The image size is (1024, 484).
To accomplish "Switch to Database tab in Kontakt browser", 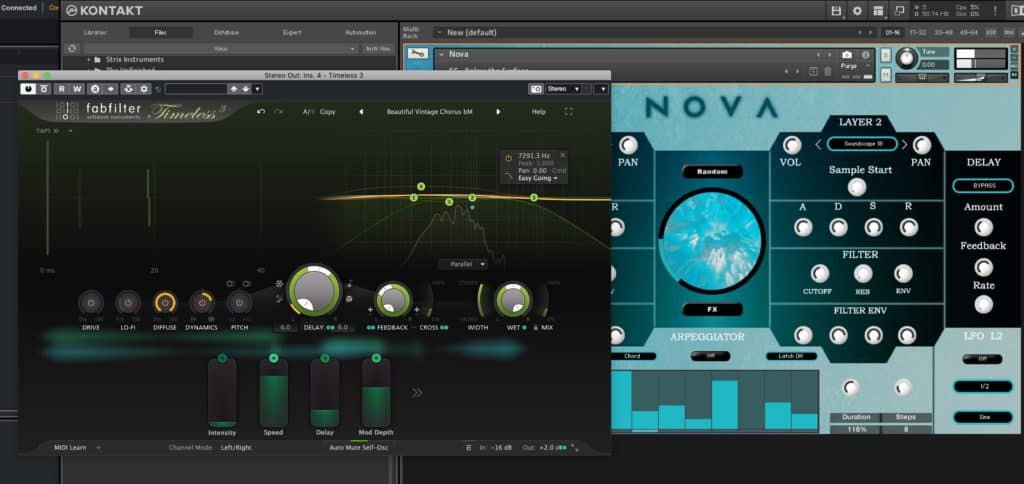I will click(227, 32).
